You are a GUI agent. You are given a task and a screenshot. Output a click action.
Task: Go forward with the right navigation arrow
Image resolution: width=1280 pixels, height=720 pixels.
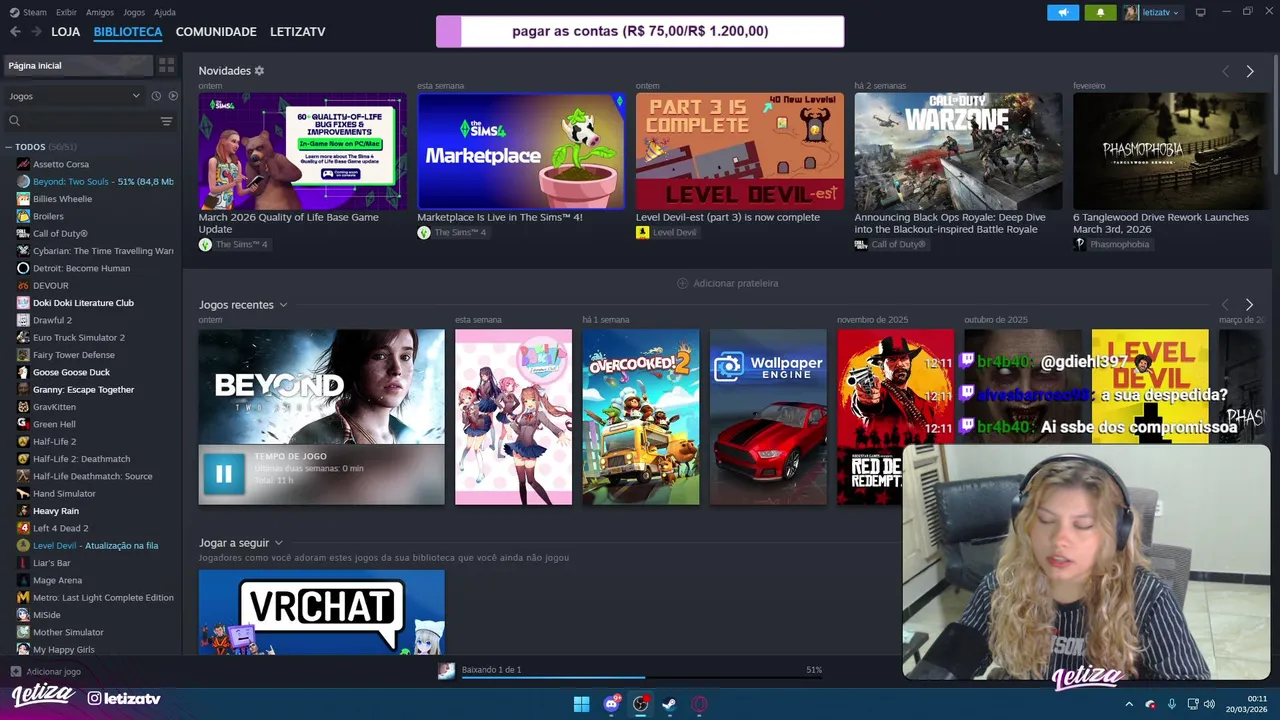[36, 32]
